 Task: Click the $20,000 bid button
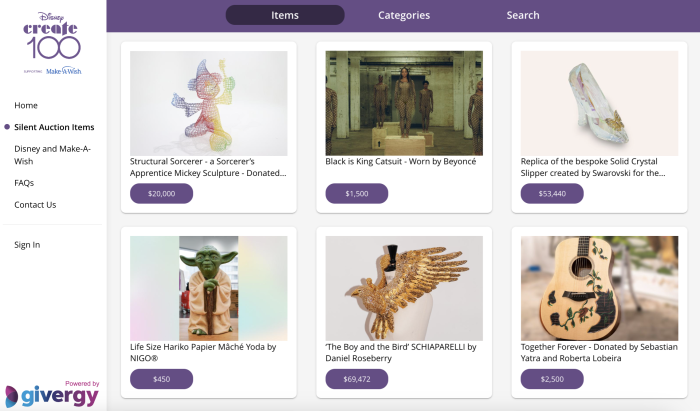point(161,194)
